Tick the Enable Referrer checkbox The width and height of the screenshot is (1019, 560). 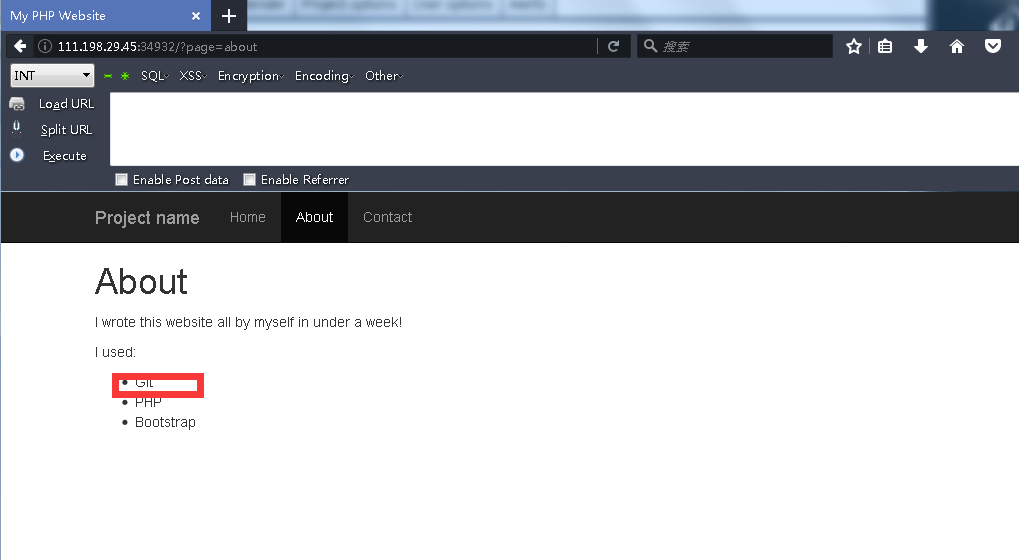point(250,180)
